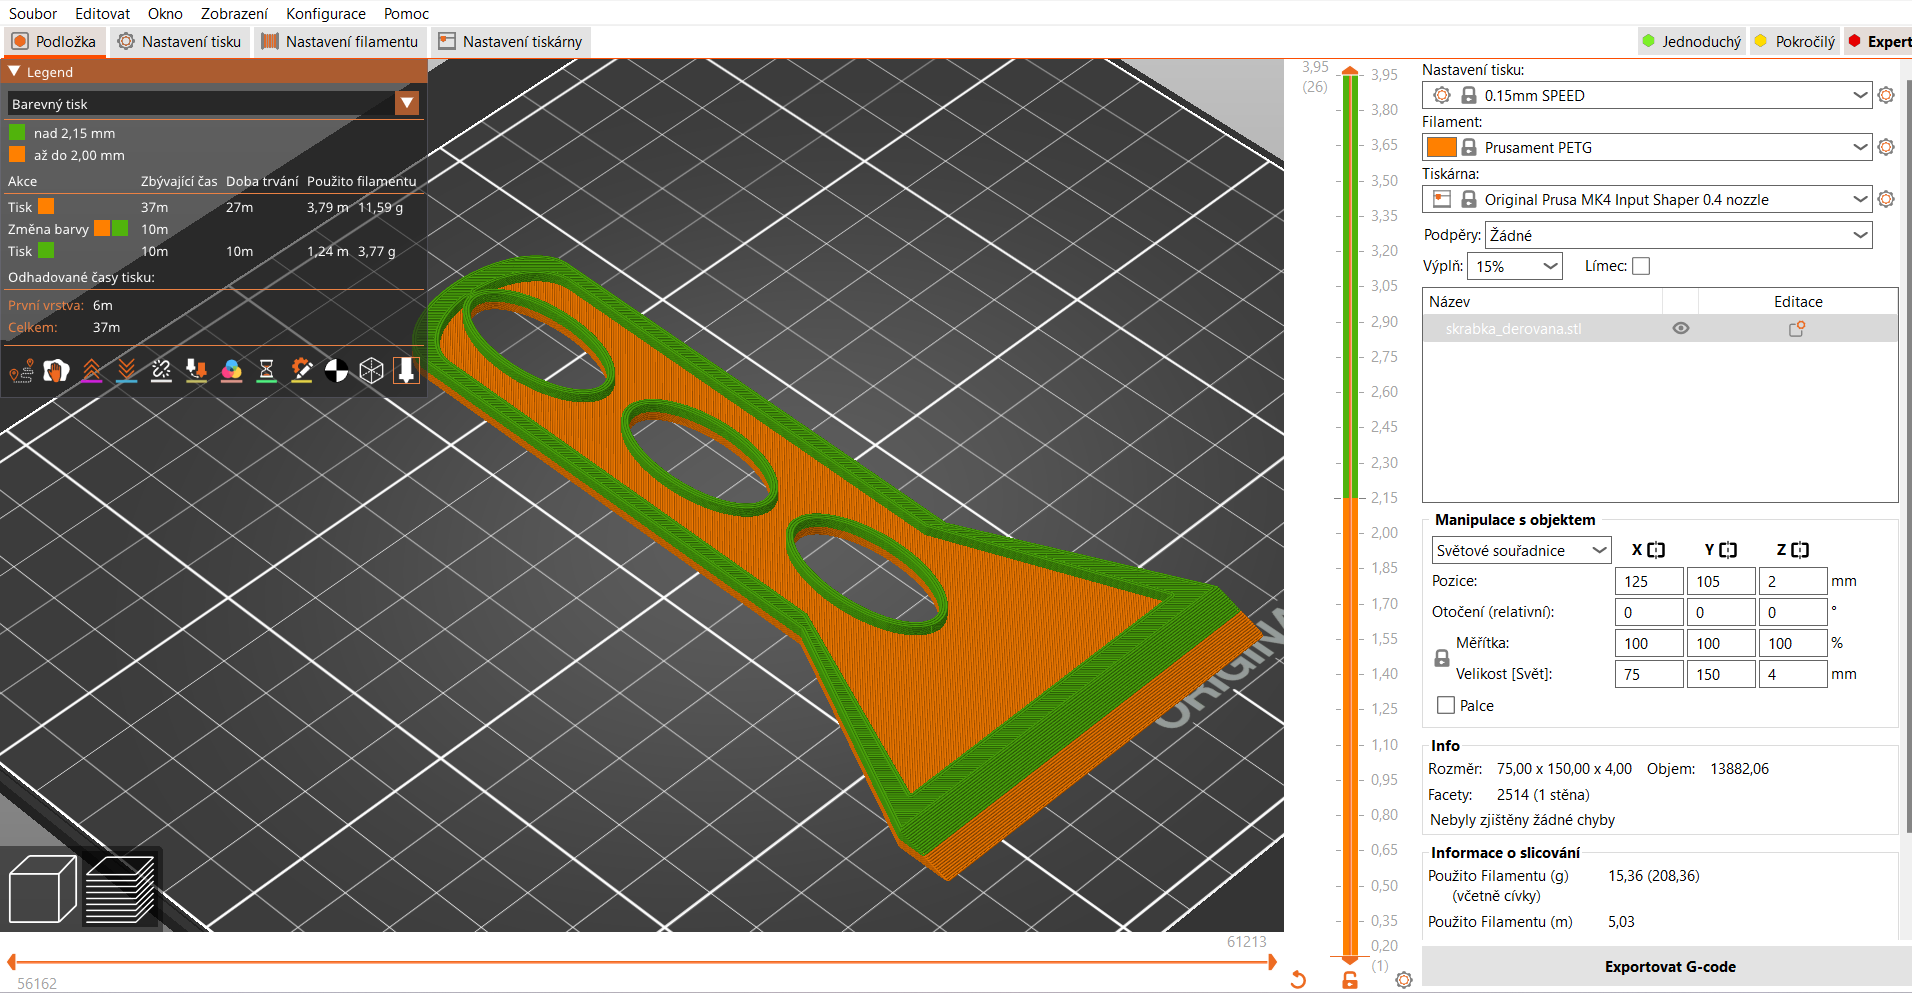Open the Světové souřadnice coordinates dropdown
Screen dimensions: 1912x993
(1521, 550)
